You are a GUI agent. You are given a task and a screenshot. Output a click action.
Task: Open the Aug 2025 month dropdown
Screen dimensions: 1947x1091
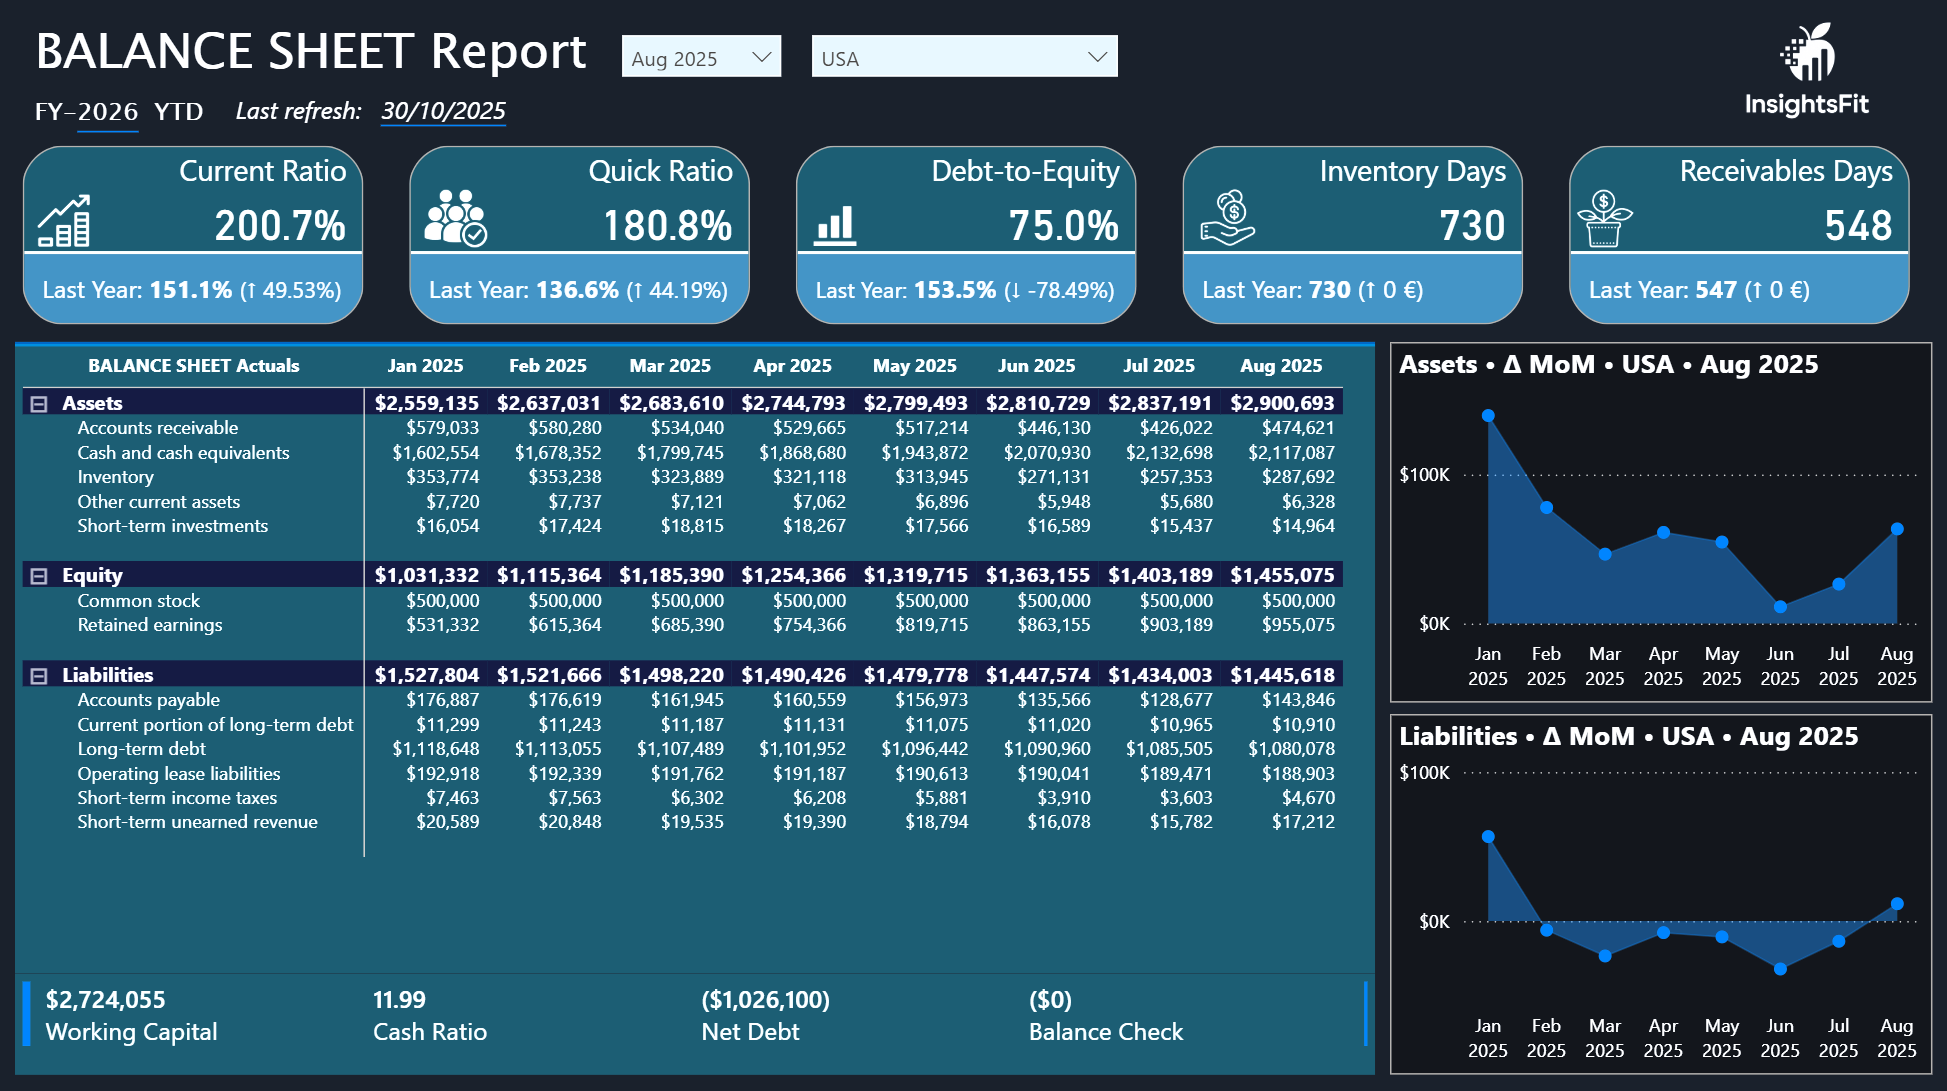[x=762, y=57]
